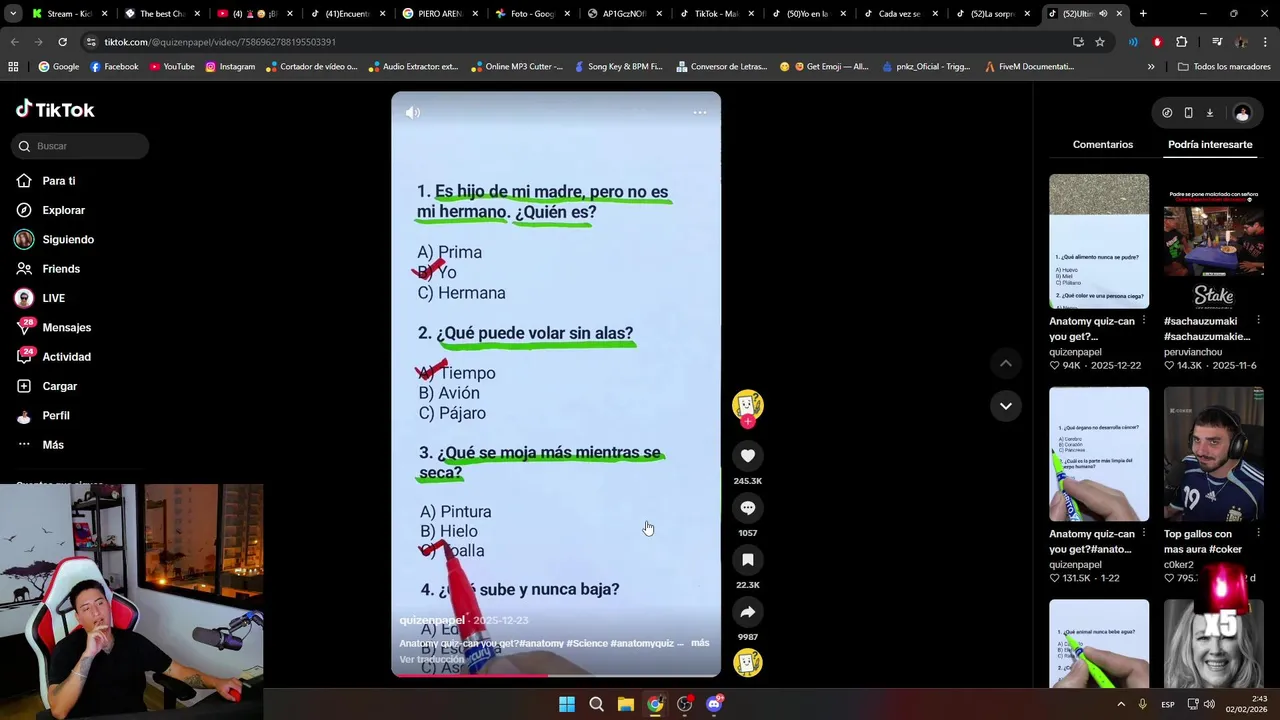Screen dimensions: 1280x720
Task: Open the YouTube bookmark
Action: (172, 67)
